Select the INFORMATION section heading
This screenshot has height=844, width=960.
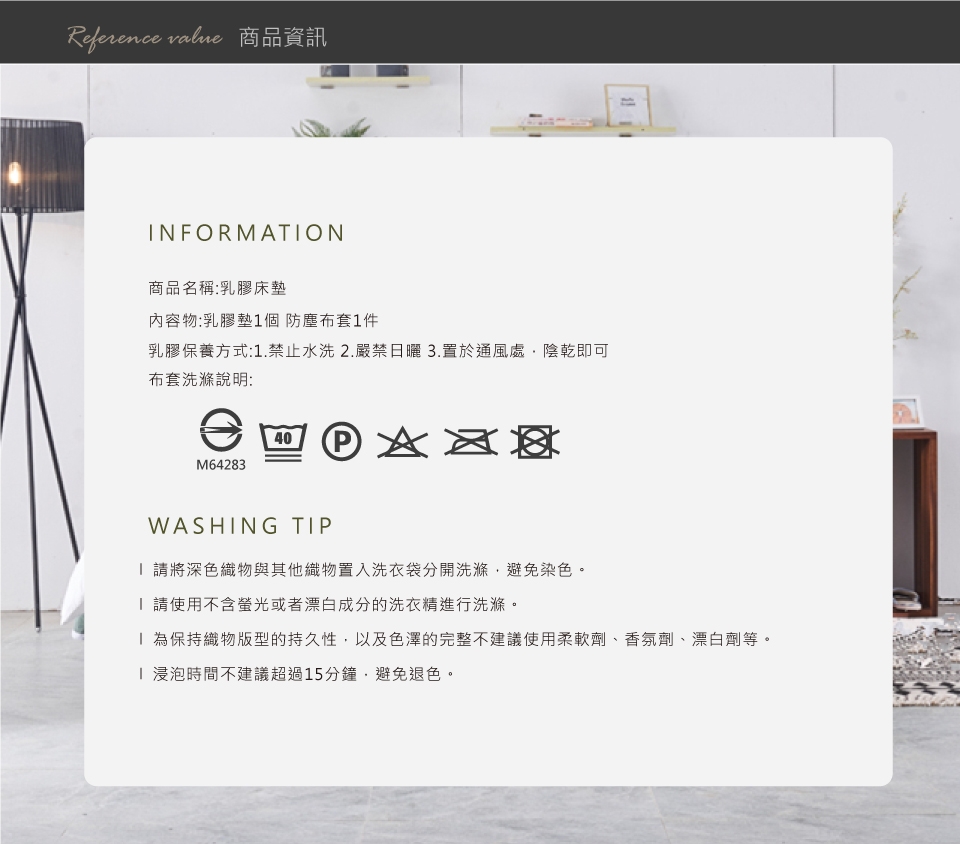tap(246, 233)
